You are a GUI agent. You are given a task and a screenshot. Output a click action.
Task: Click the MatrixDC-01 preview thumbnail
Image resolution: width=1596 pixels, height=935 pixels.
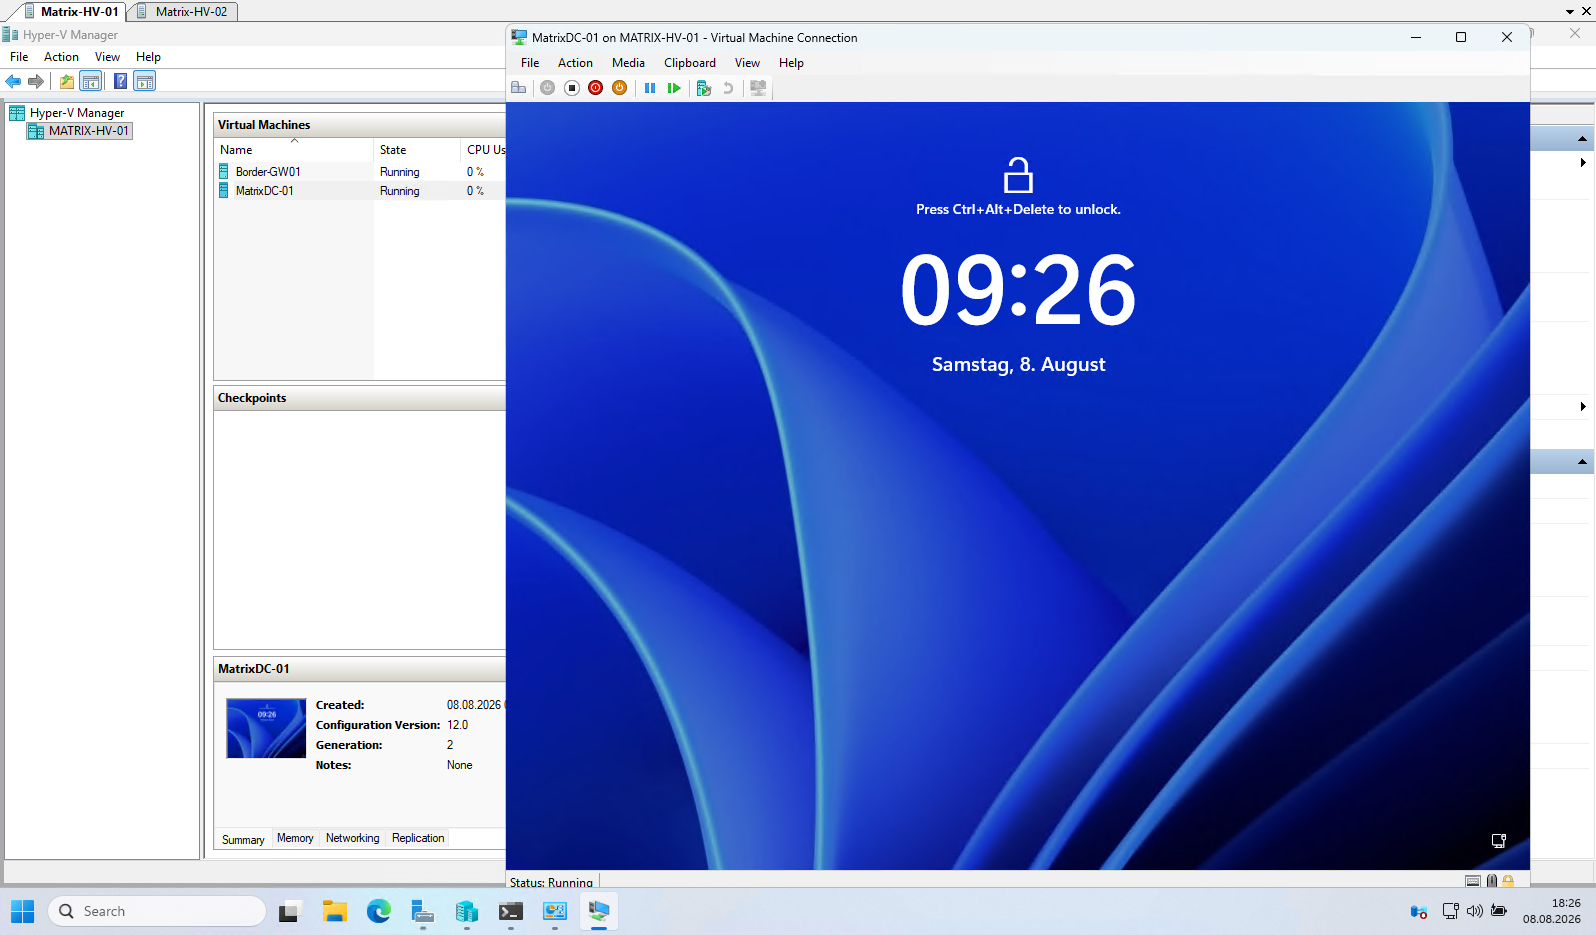[x=266, y=728]
